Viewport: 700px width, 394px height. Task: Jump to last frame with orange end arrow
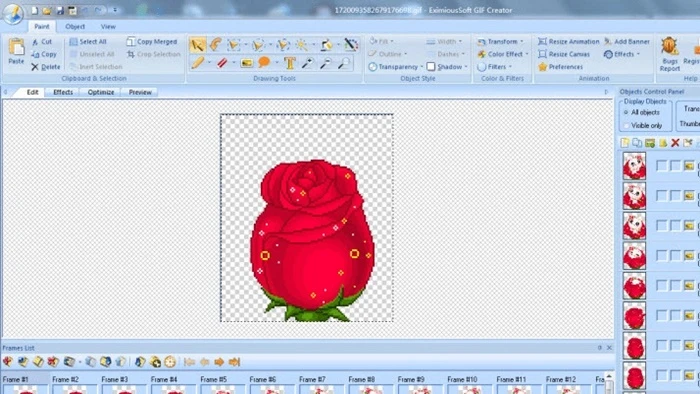coord(234,361)
